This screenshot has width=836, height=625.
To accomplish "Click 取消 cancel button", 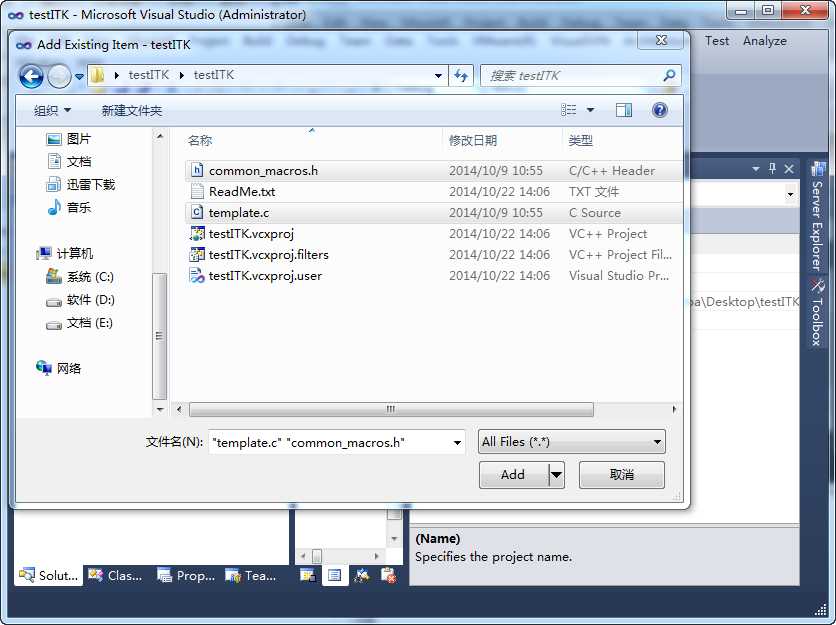I will 622,475.
